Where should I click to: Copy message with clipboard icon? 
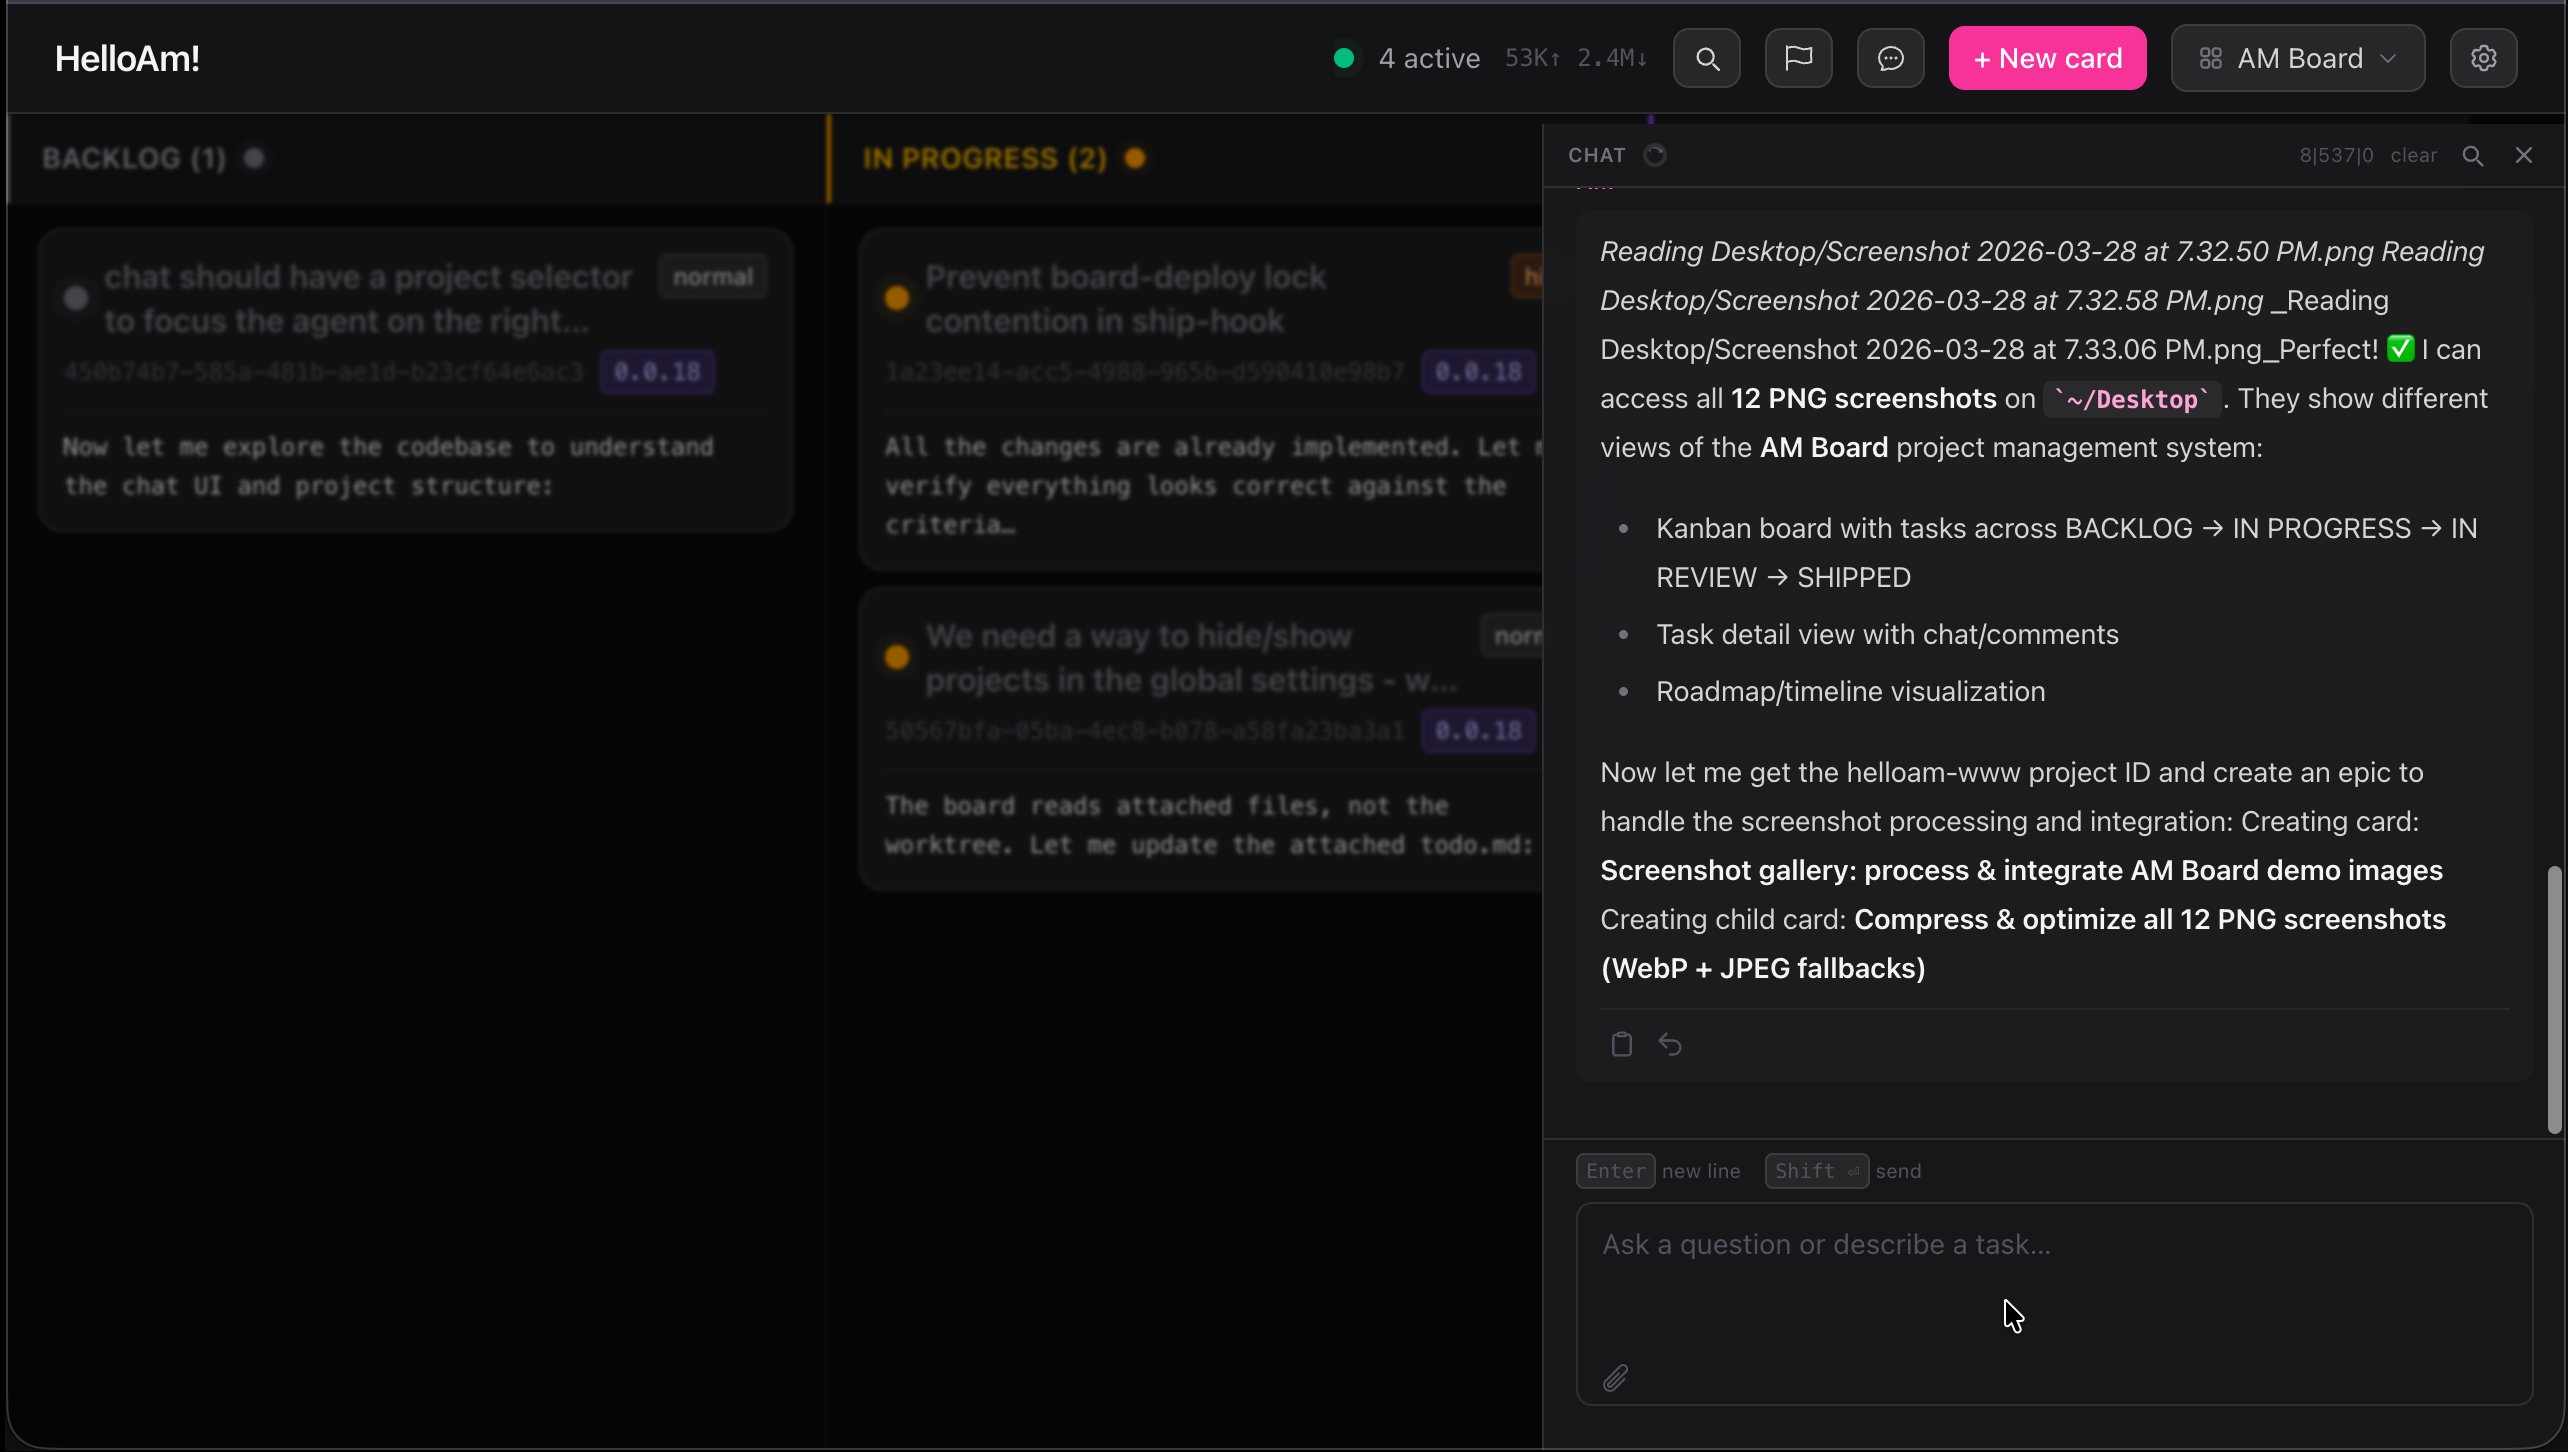[1621, 1044]
